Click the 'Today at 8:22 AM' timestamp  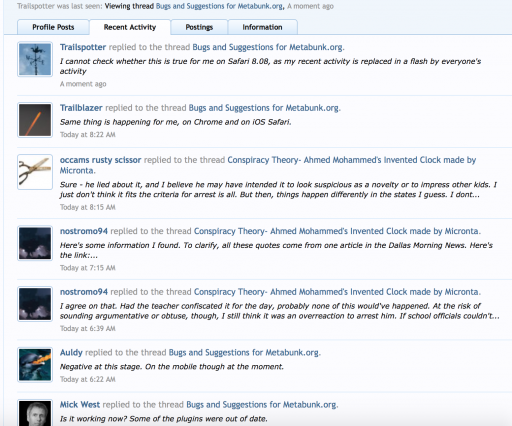click(x=88, y=134)
